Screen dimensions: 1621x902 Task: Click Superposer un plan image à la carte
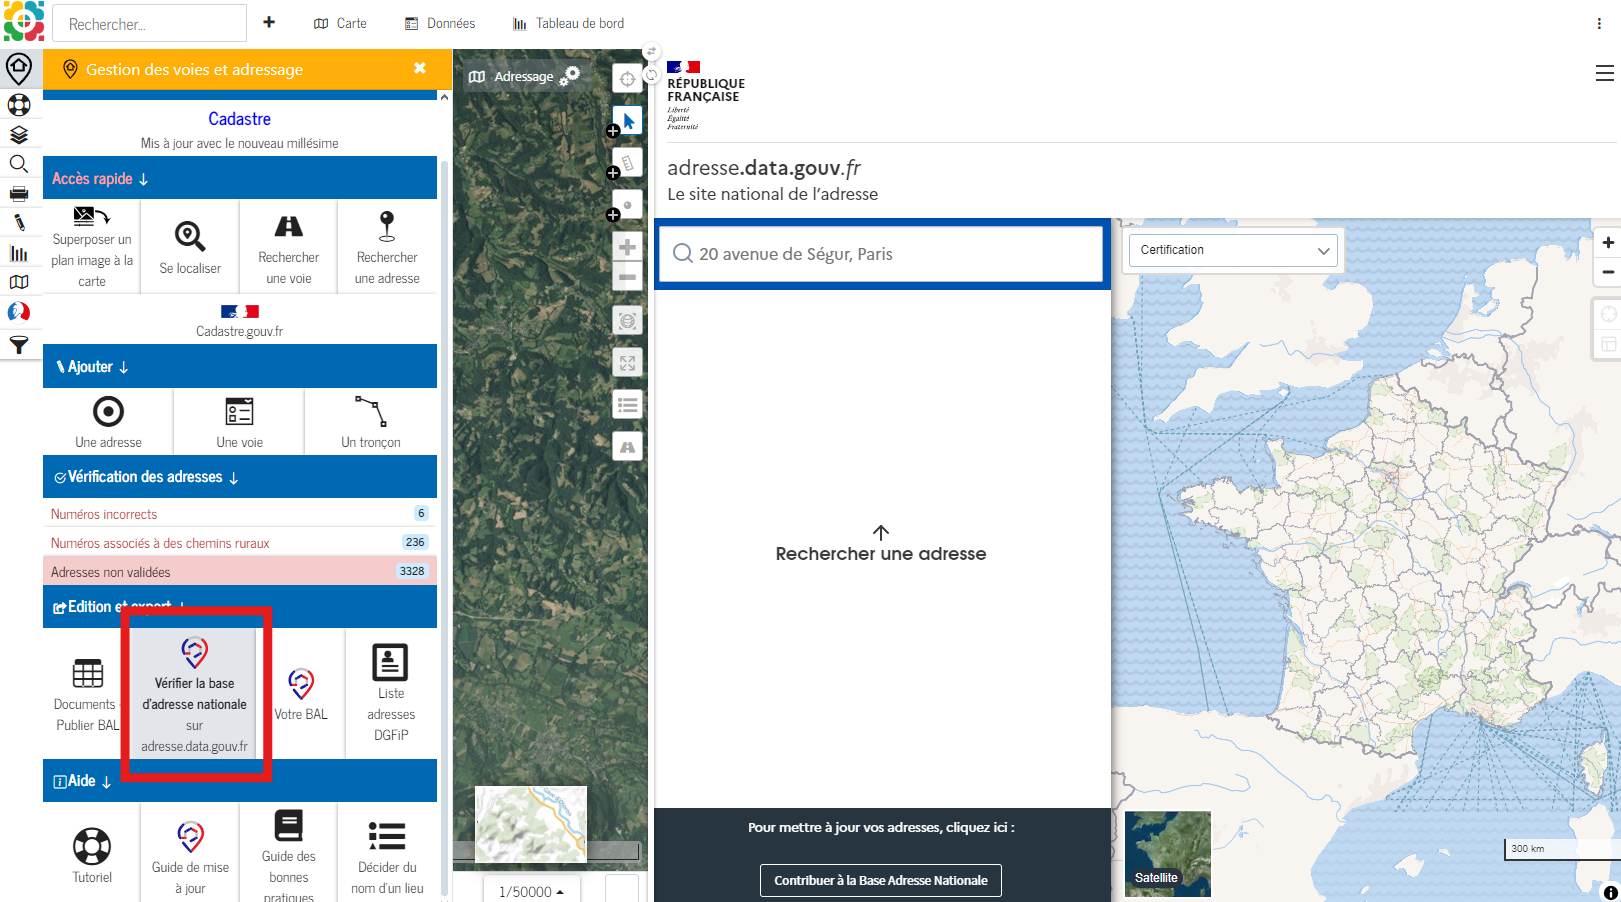(92, 247)
